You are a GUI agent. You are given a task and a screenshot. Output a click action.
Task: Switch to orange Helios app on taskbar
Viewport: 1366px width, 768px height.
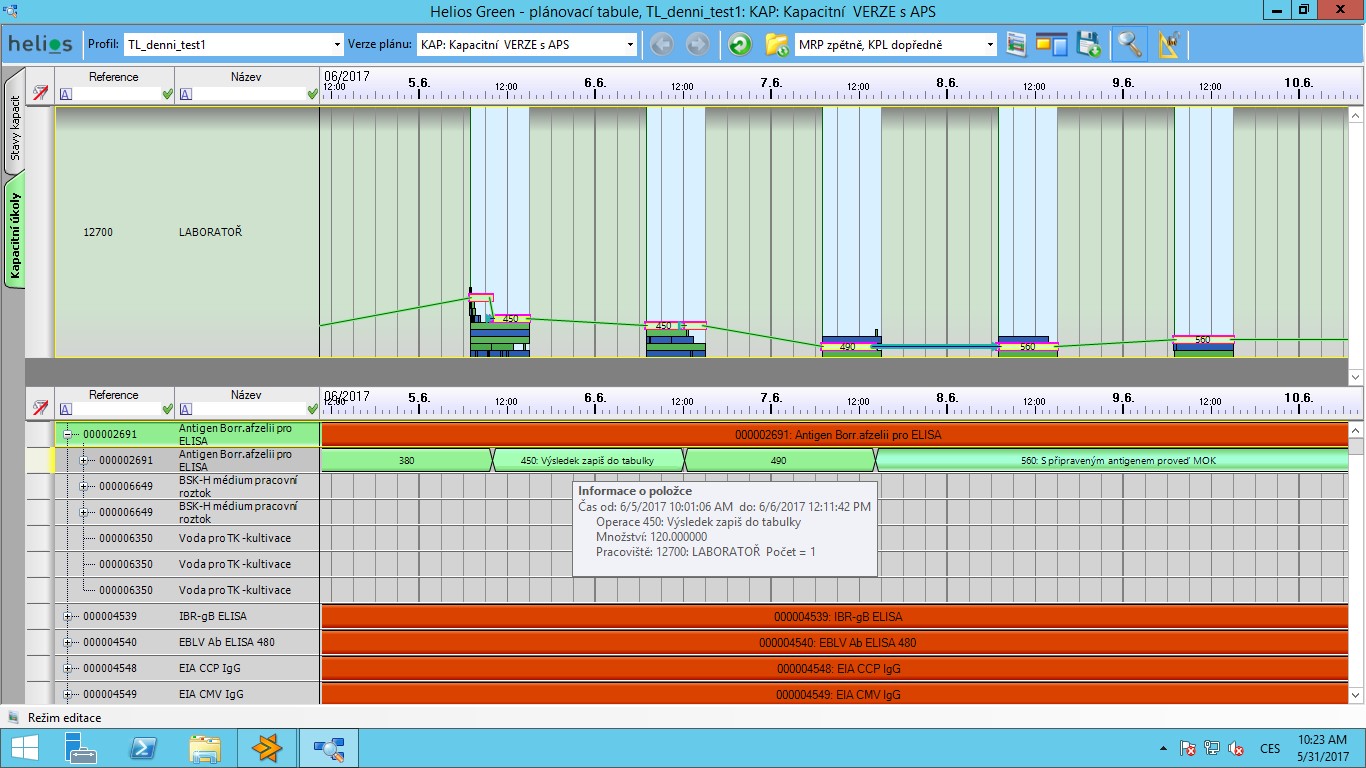(x=267, y=748)
